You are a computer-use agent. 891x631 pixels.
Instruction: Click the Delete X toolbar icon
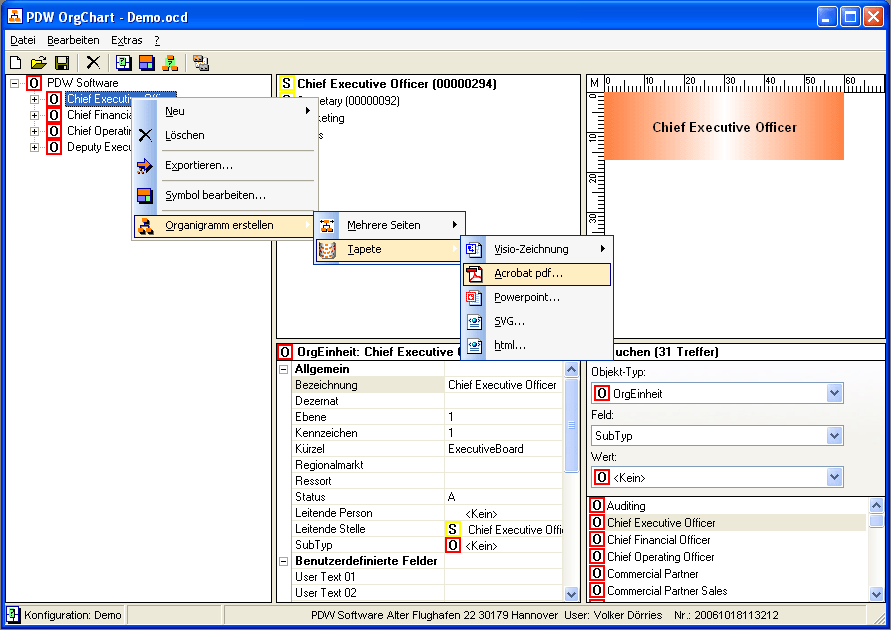[x=93, y=63]
